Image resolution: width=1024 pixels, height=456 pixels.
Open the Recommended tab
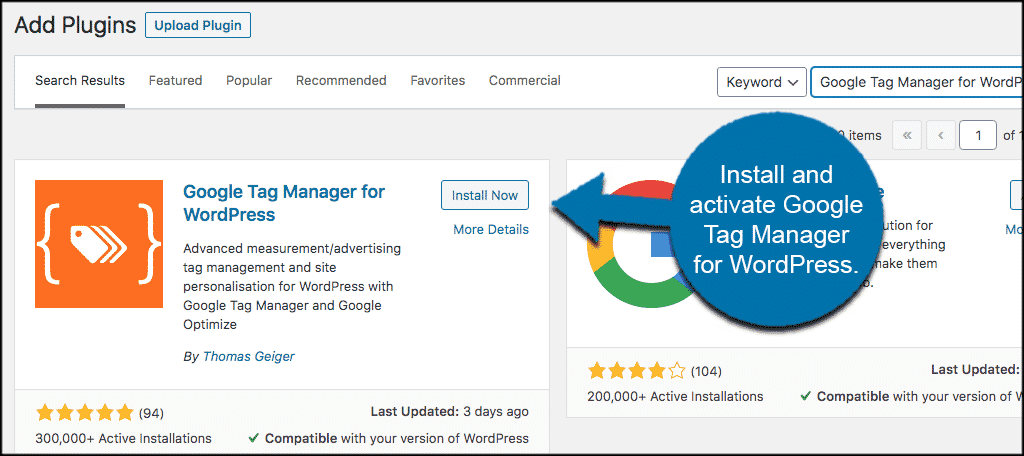[x=341, y=81]
